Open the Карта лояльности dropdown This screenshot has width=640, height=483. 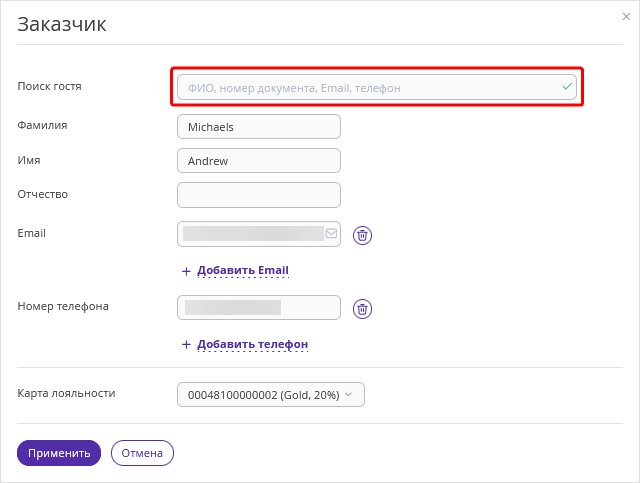pos(271,394)
